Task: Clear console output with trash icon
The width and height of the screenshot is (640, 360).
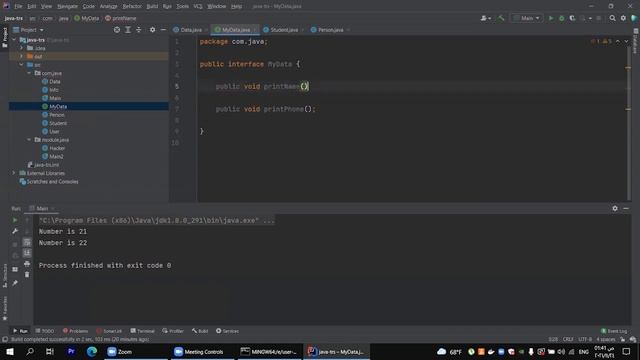Action: [27, 275]
